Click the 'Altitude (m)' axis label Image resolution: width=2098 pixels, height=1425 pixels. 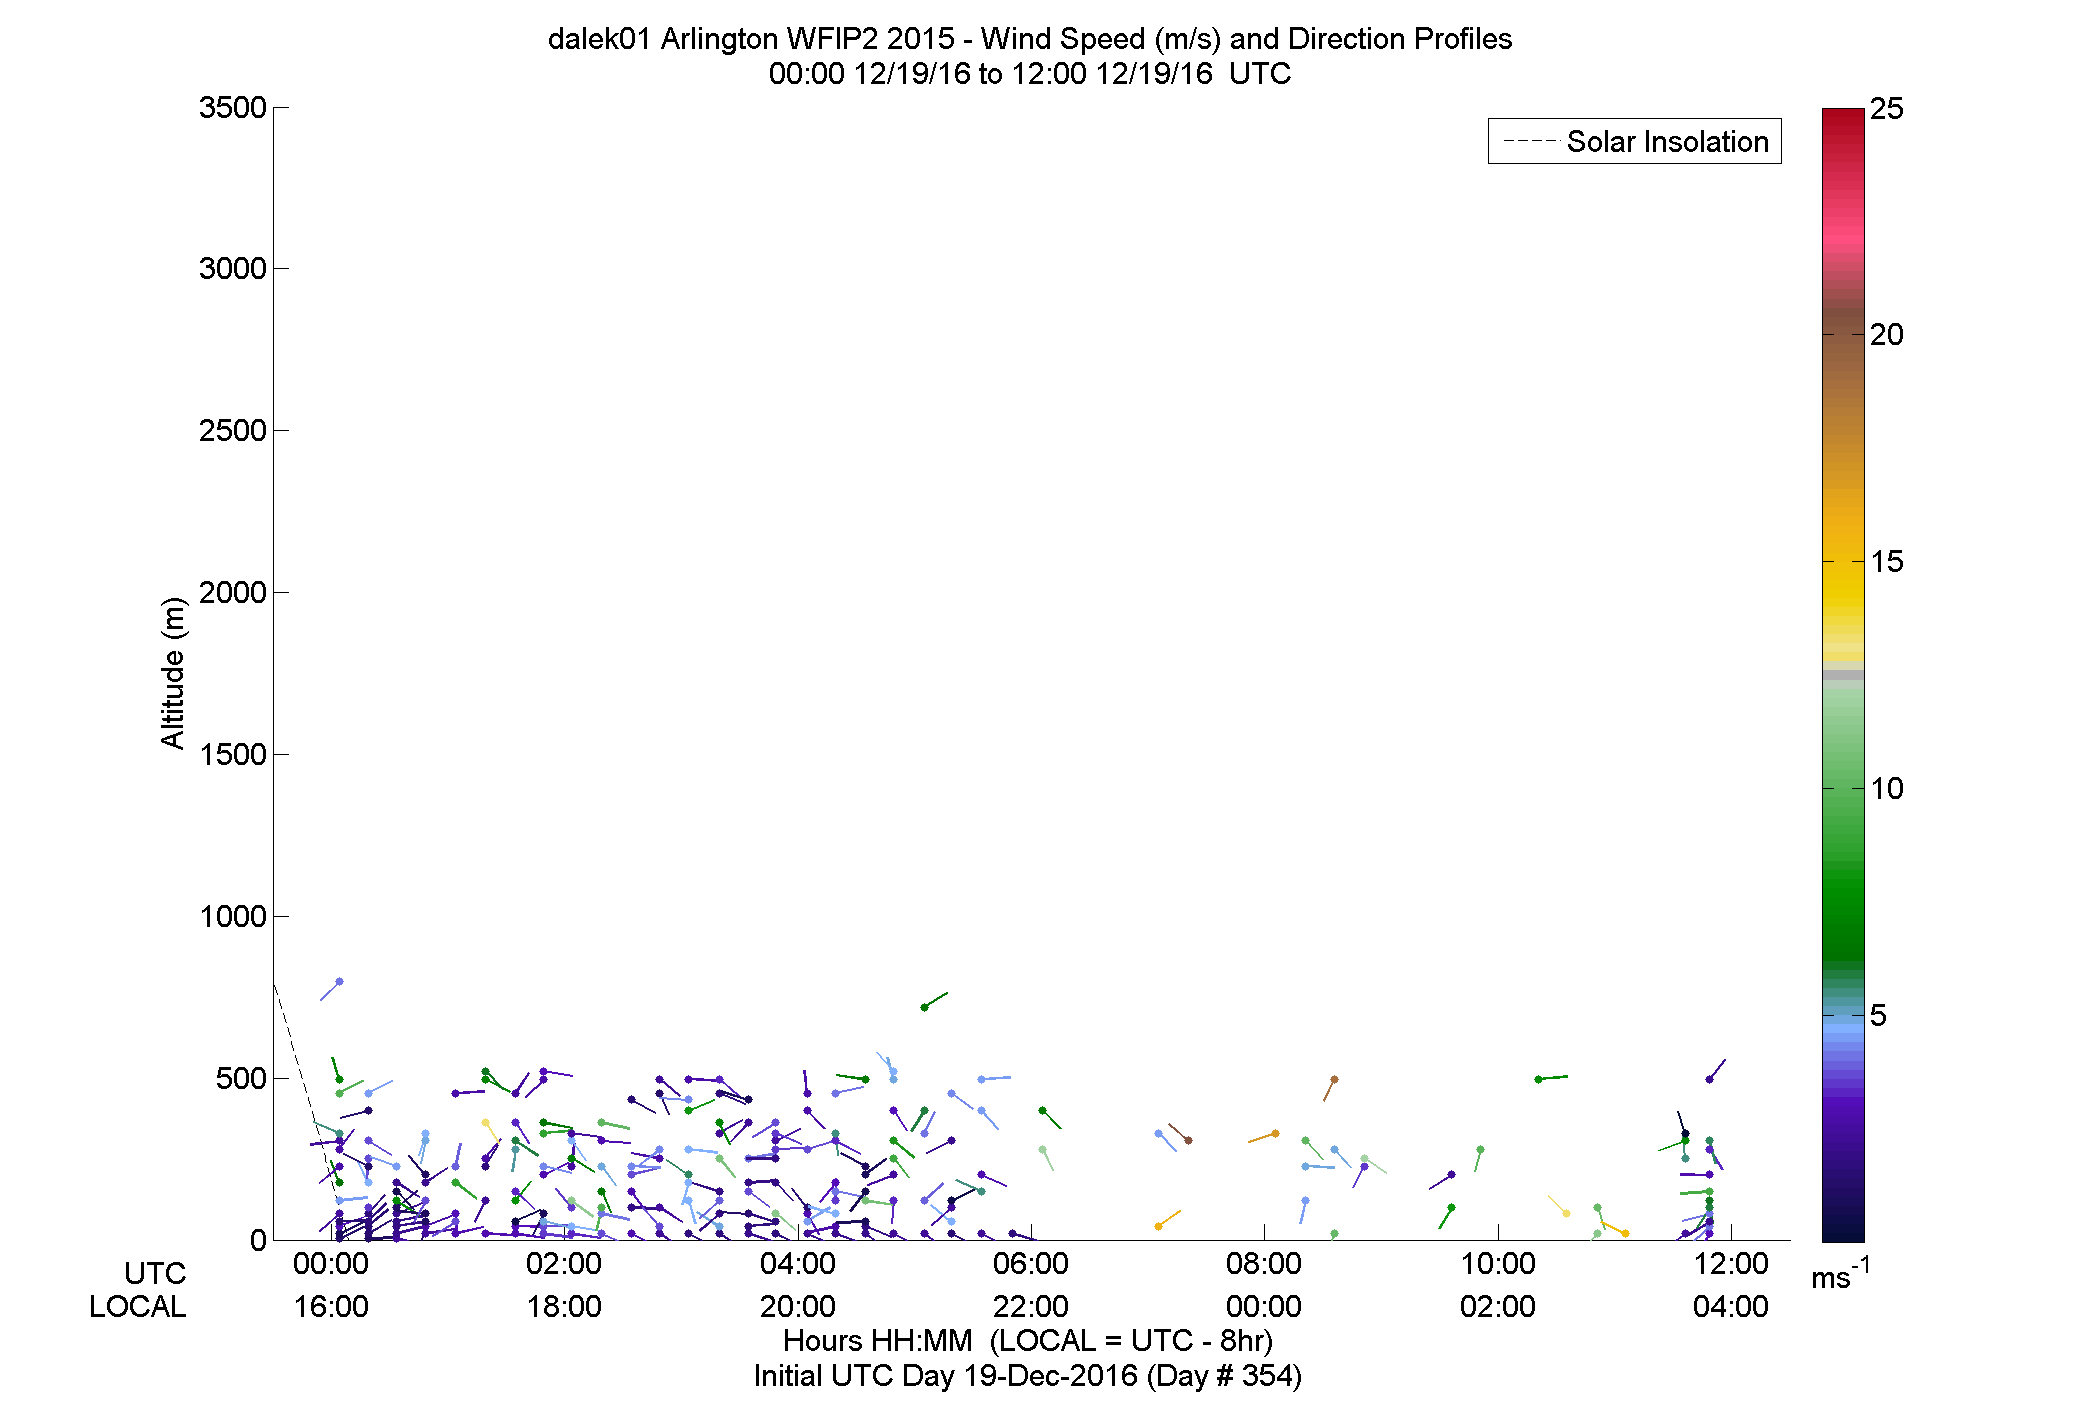tap(173, 672)
